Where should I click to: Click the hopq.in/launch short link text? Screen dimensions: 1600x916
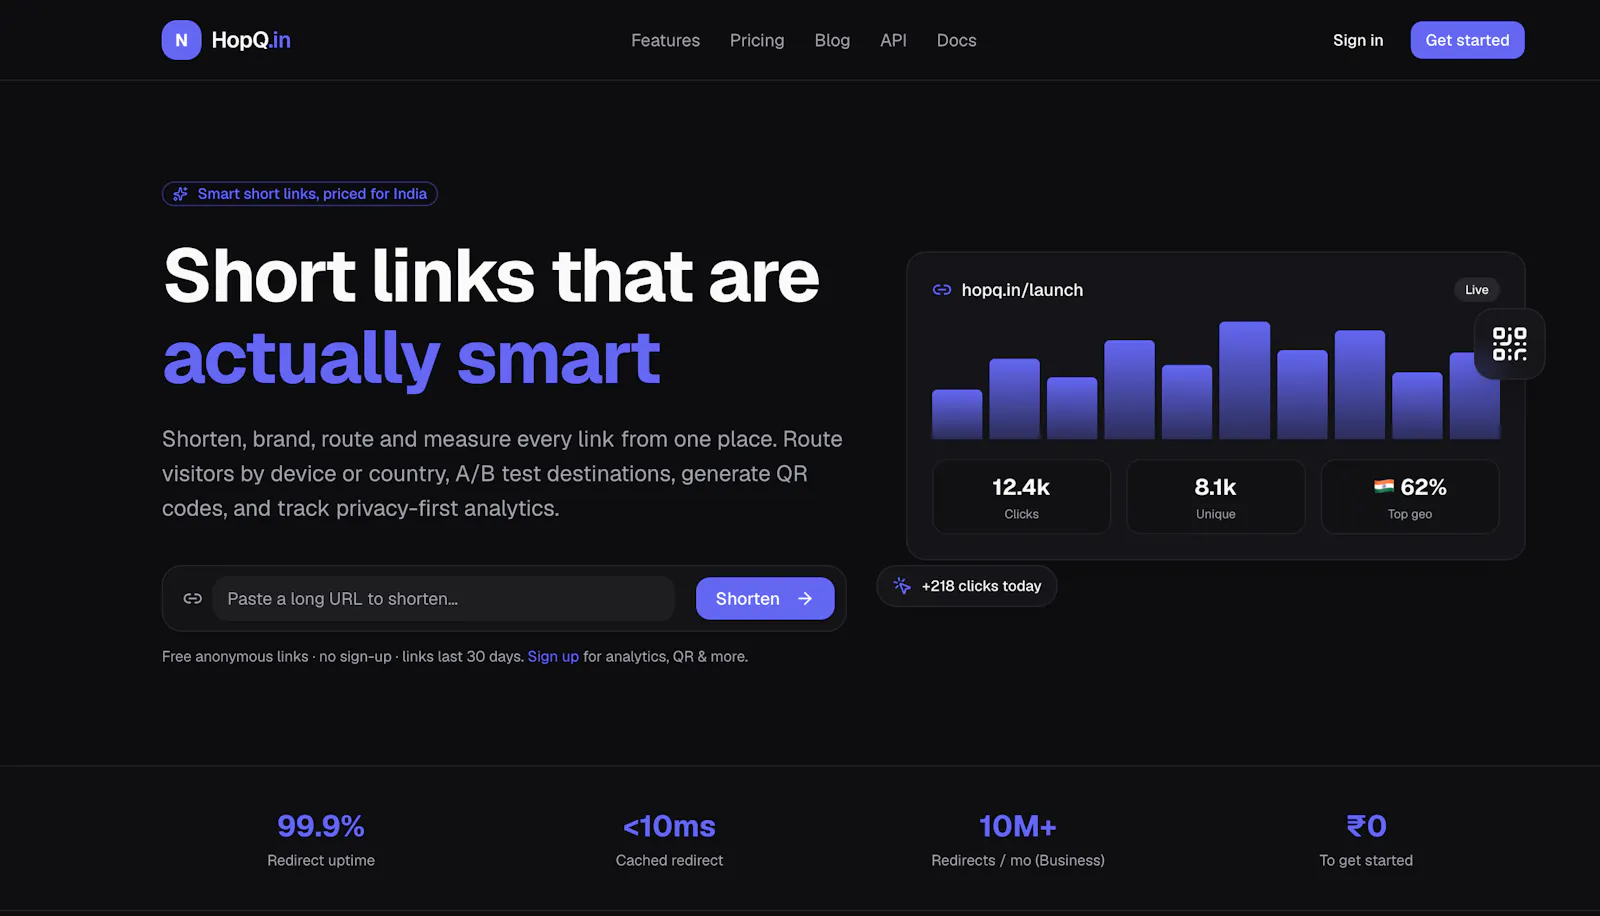coord(1022,290)
